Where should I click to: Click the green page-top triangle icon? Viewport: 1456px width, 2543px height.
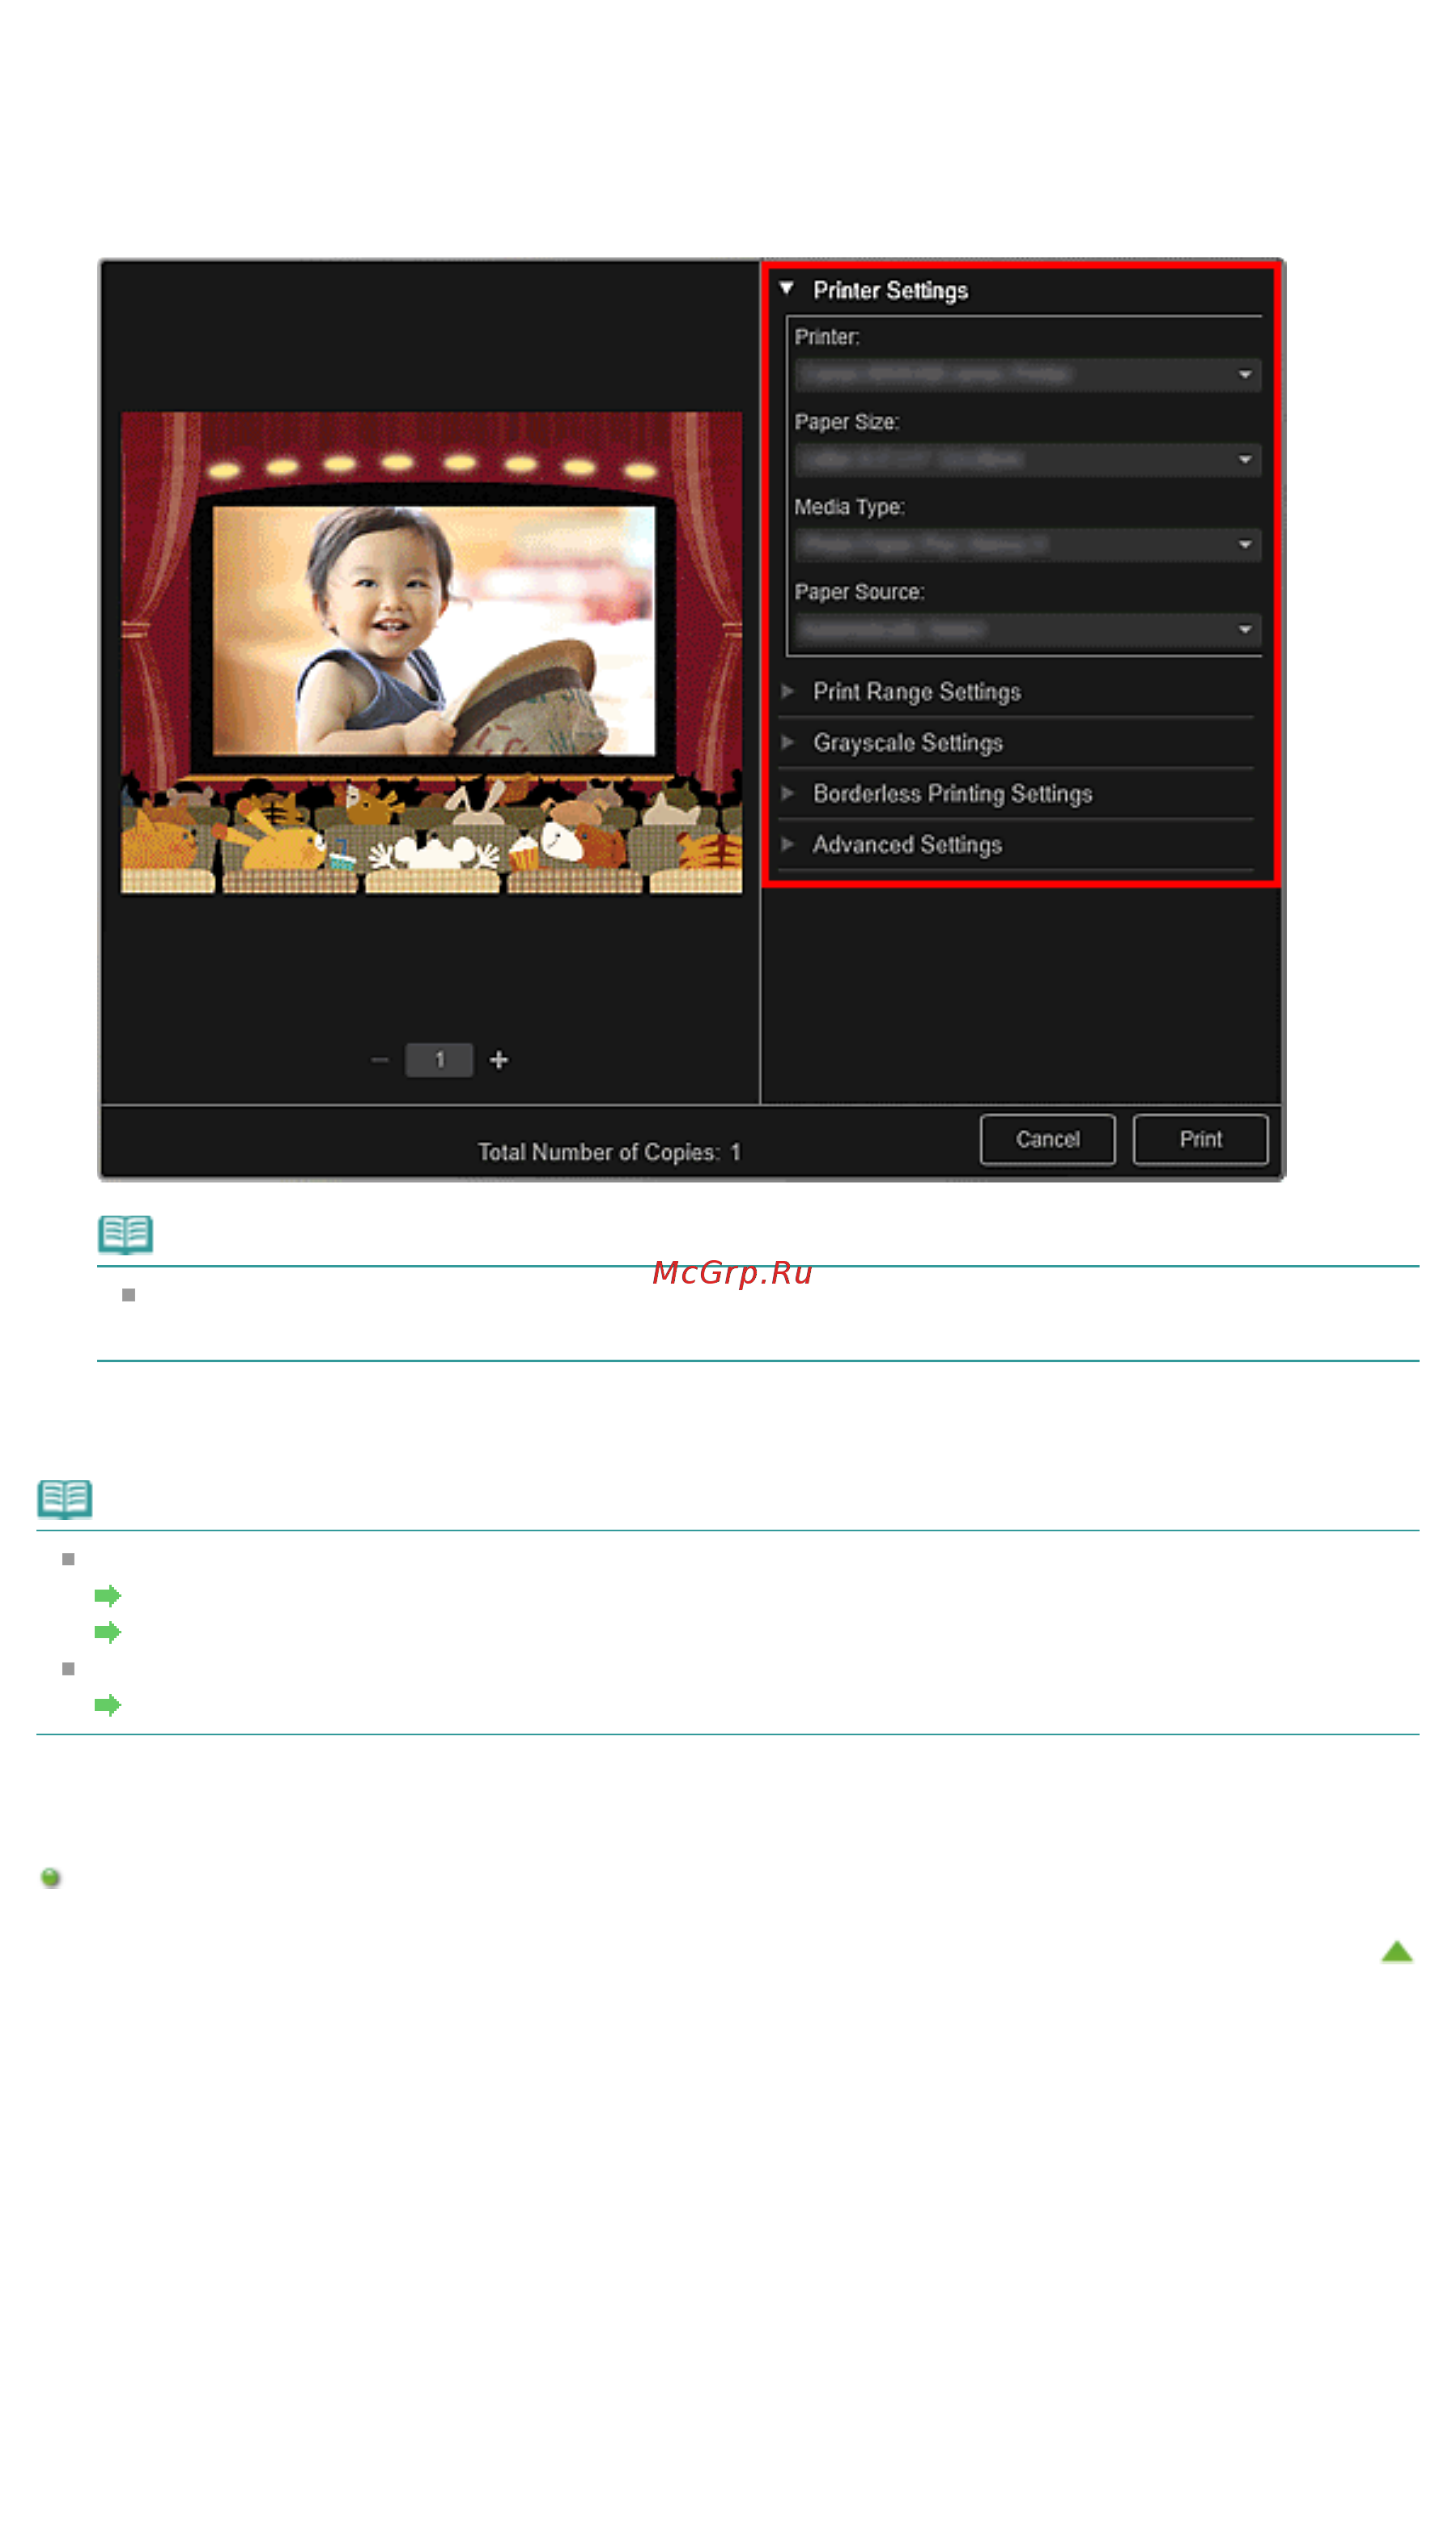[1397, 1952]
